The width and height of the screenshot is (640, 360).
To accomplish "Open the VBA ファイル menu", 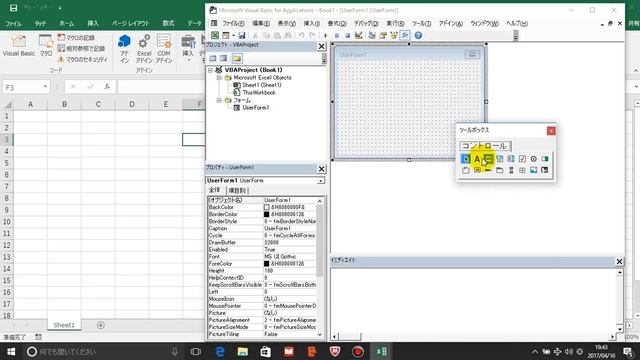I will (x=233, y=24).
